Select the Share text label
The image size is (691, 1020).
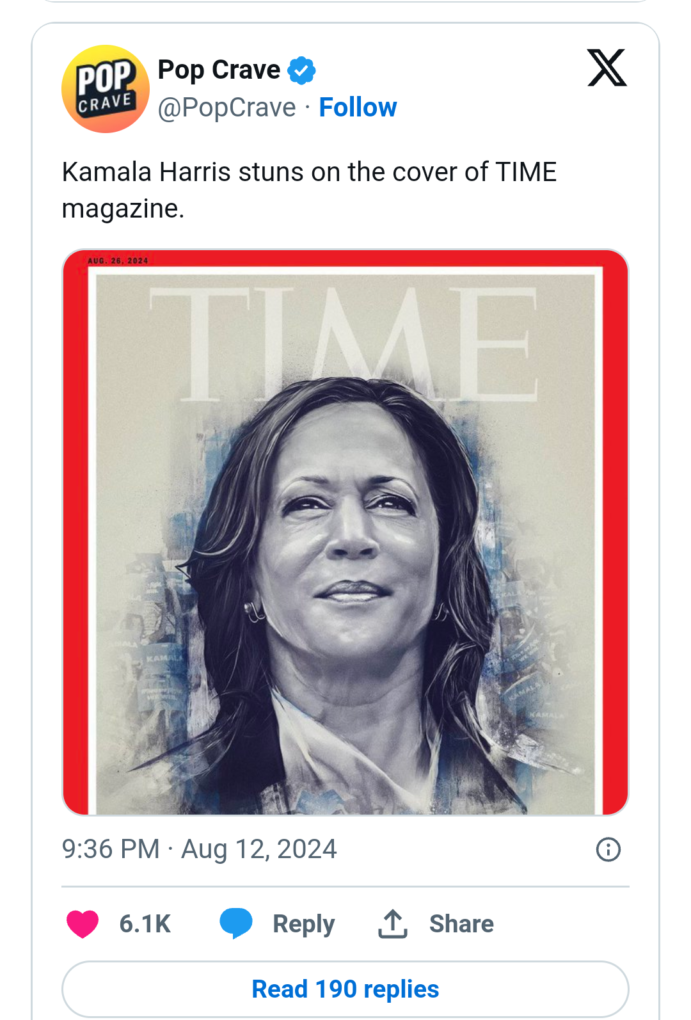tap(461, 924)
